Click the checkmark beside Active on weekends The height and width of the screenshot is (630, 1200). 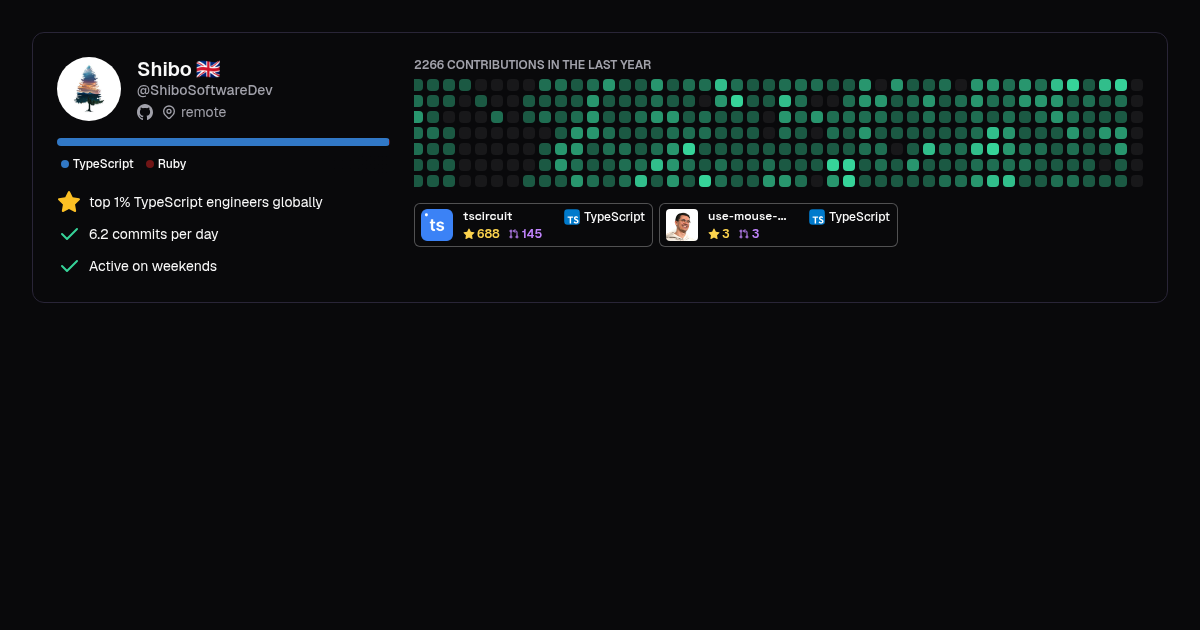pos(69,266)
